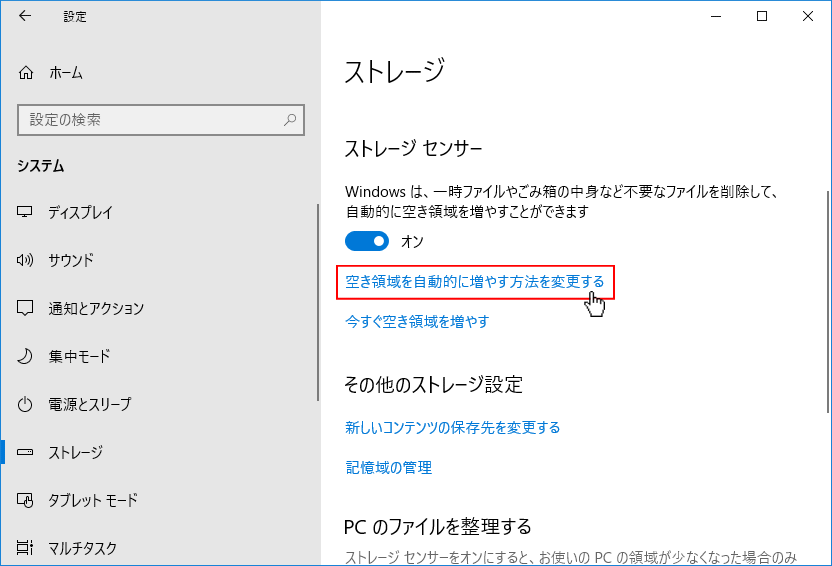Maximize the 設定 window
Viewport: 832px width, 566px height.
click(762, 16)
